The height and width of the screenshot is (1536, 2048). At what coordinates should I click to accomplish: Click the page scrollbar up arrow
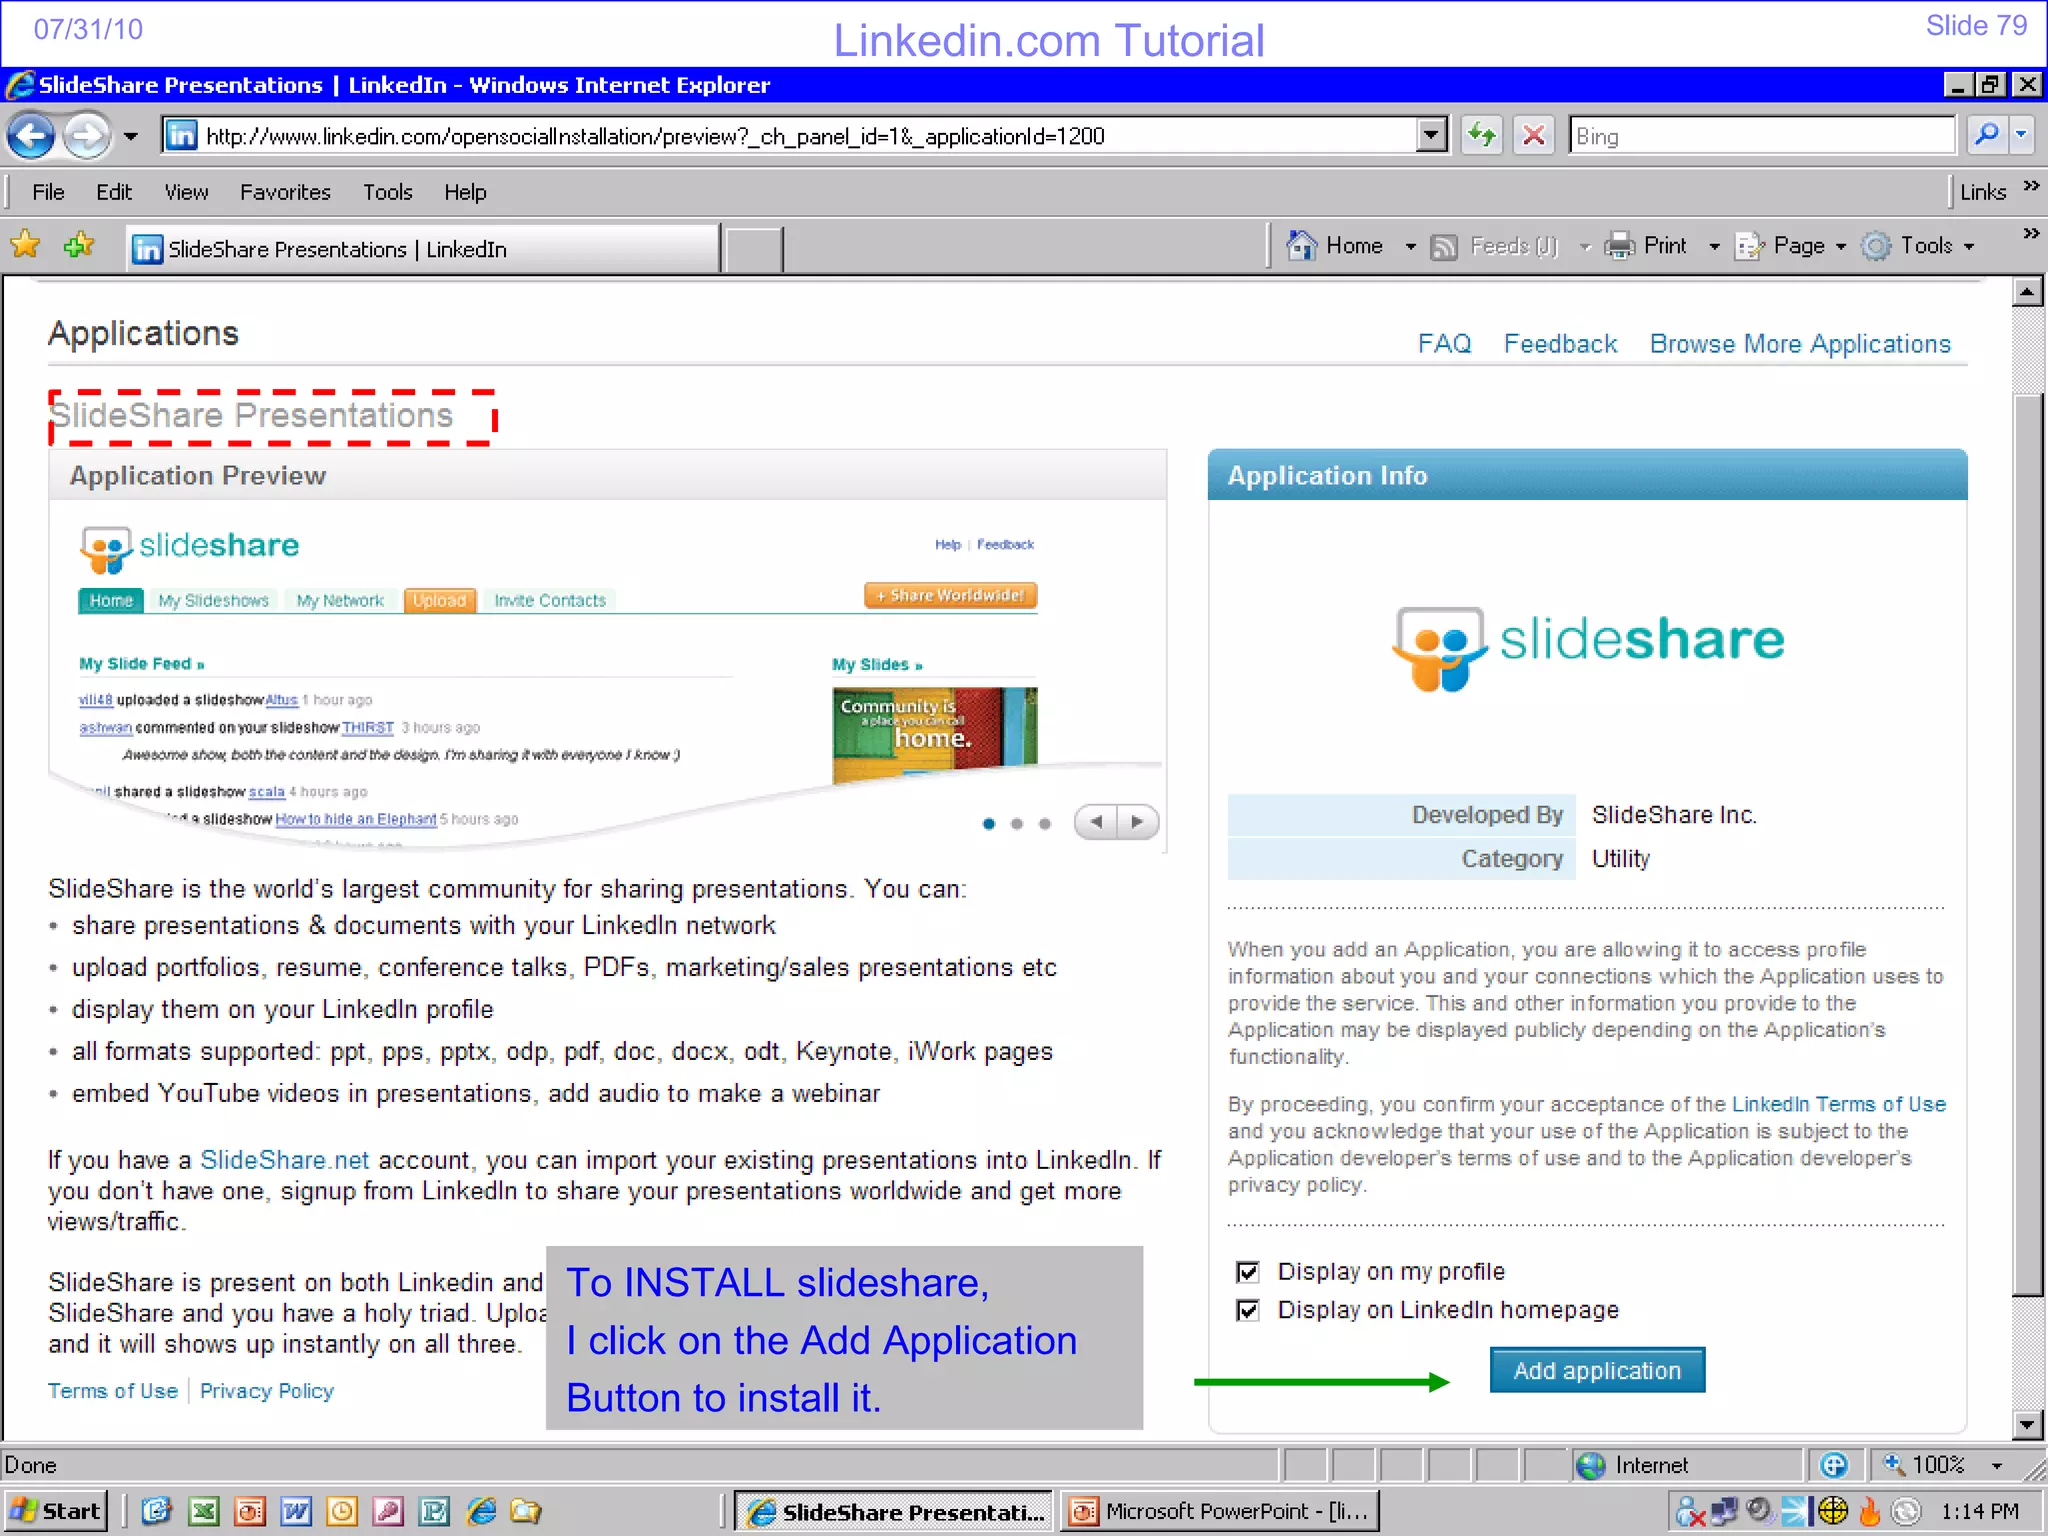(2027, 292)
